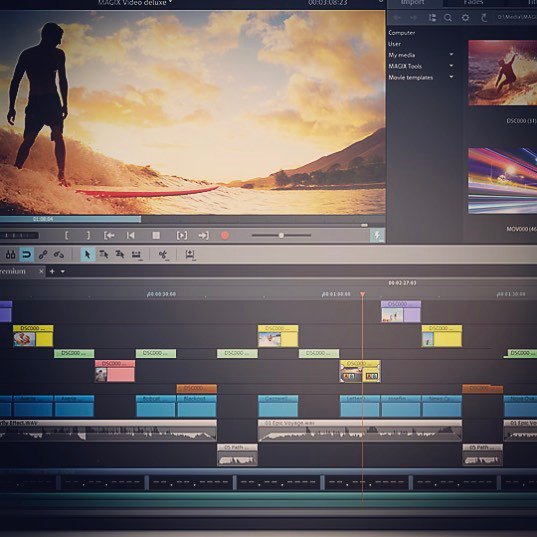Expand the My media dropdown arrow
537x537 pixels.
451,54
